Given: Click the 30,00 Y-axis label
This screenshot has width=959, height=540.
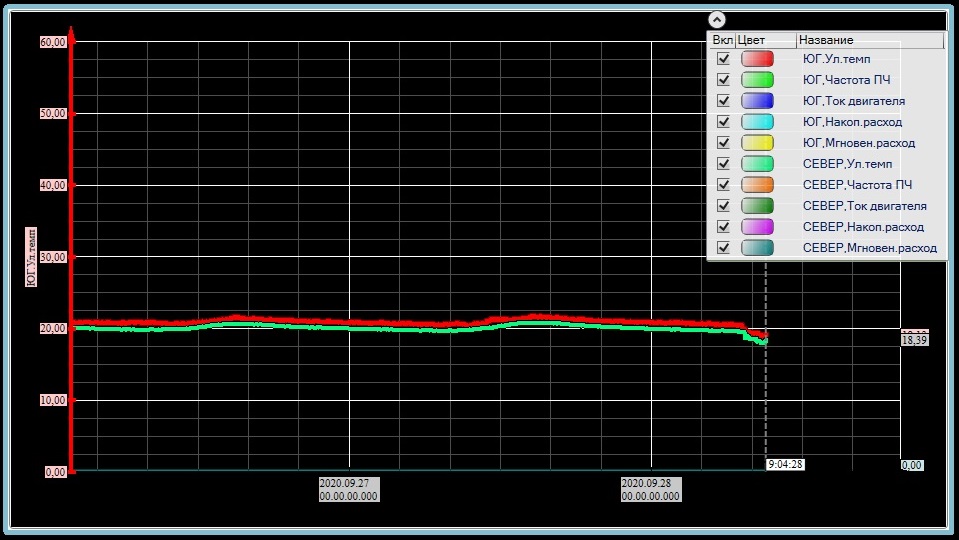Looking at the screenshot, I should (53, 257).
